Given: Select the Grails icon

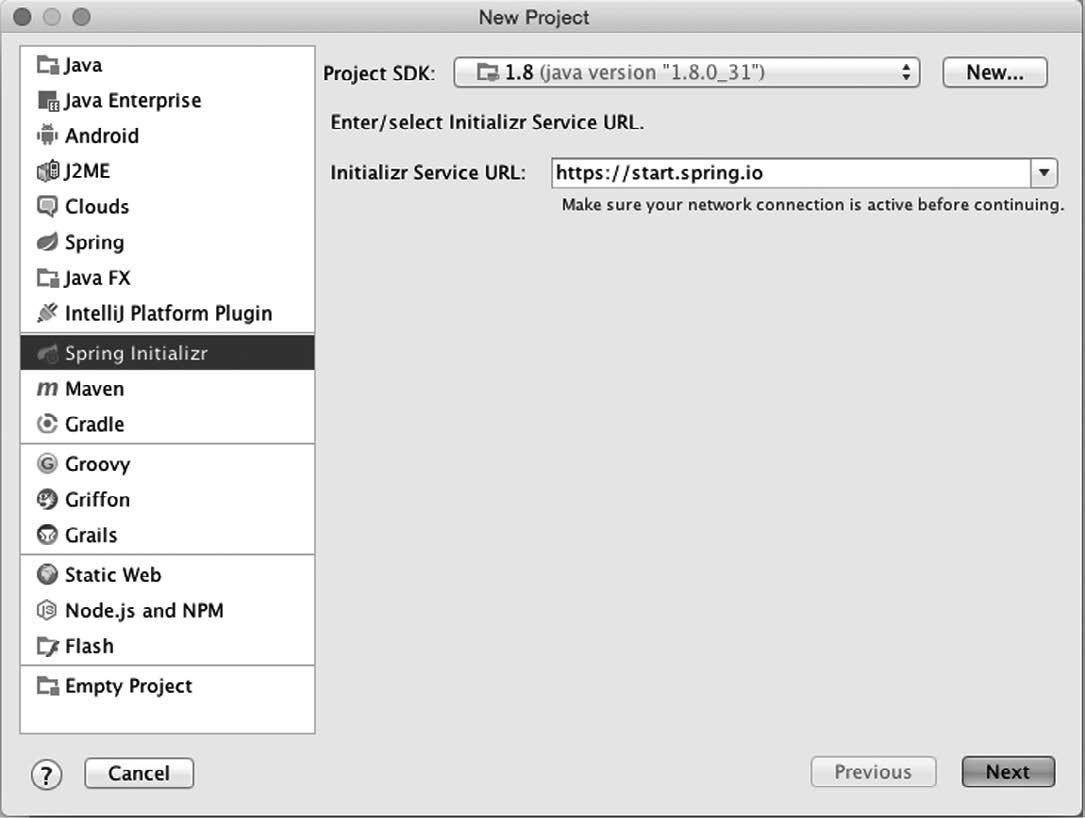Looking at the screenshot, I should tap(47, 535).
